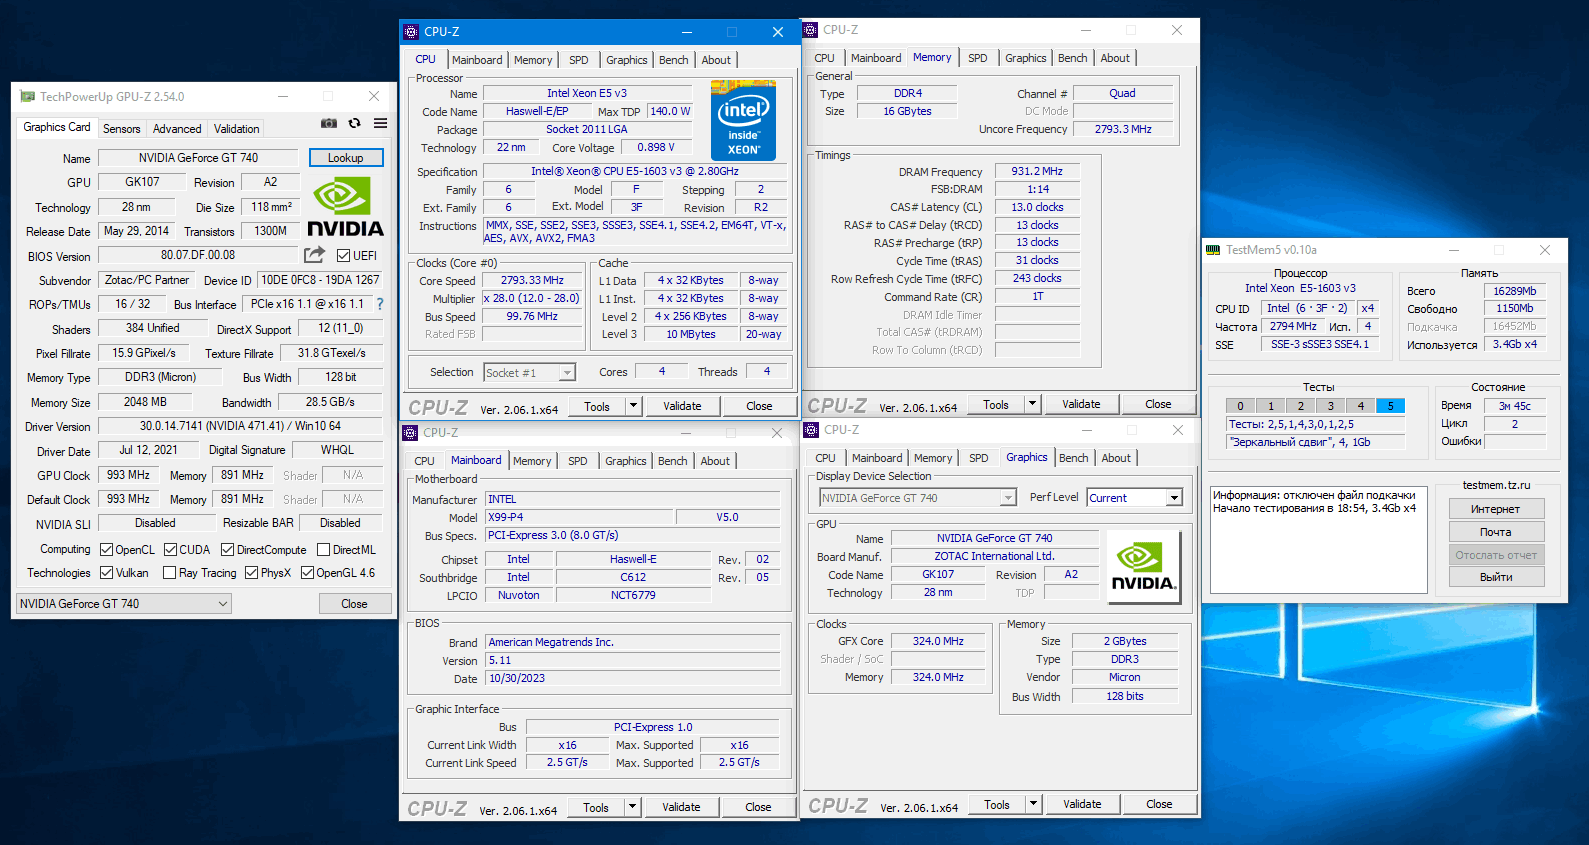The width and height of the screenshot is (1589, 845).
Task: Click Validate in the CPU-Z Graphics window
Action: click(x=1082, y=804)
